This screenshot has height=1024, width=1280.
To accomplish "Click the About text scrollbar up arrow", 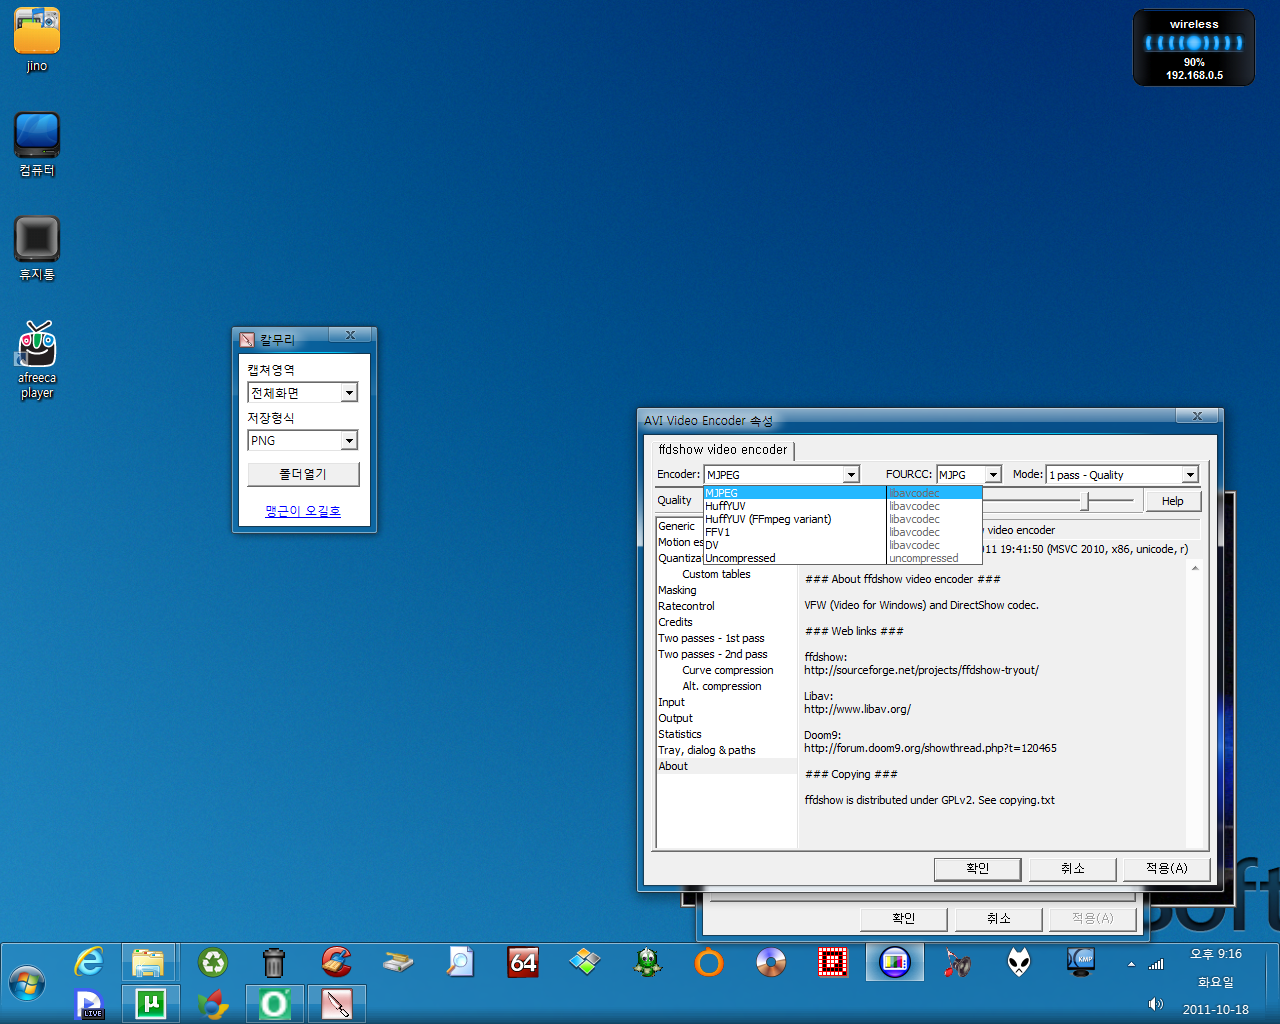I will tap(1194, 568).
